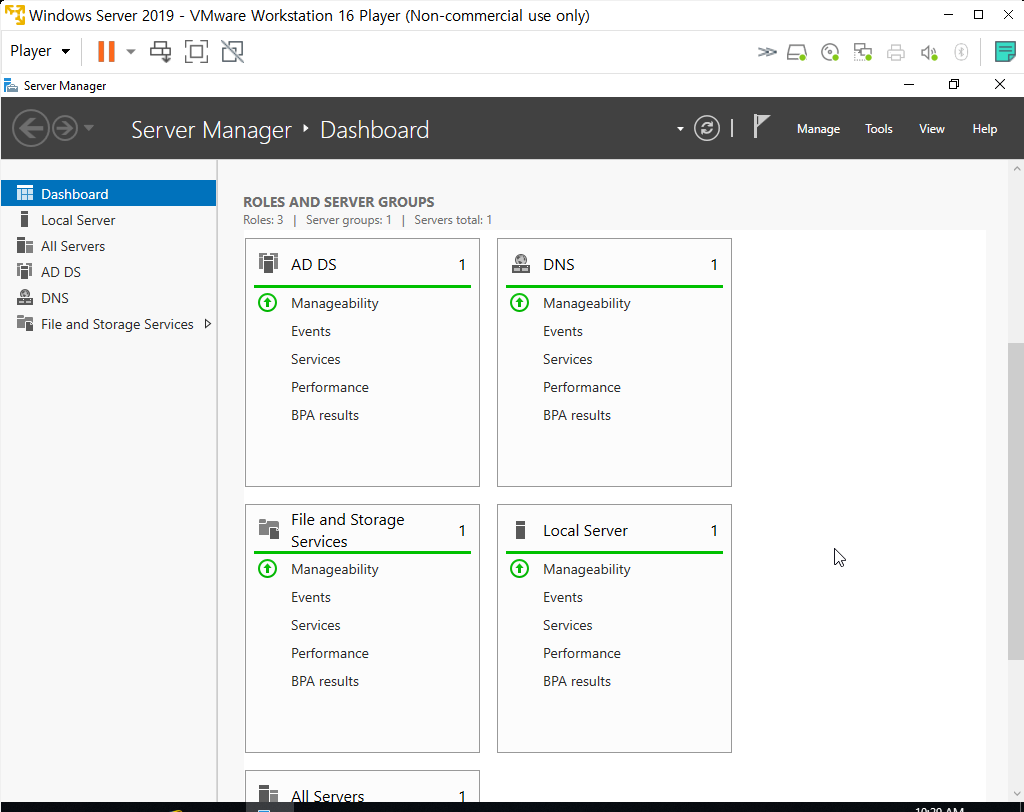1024x812 pixels.
Task: Click the Server Manager forward arrow
Action: pos(65,128)
